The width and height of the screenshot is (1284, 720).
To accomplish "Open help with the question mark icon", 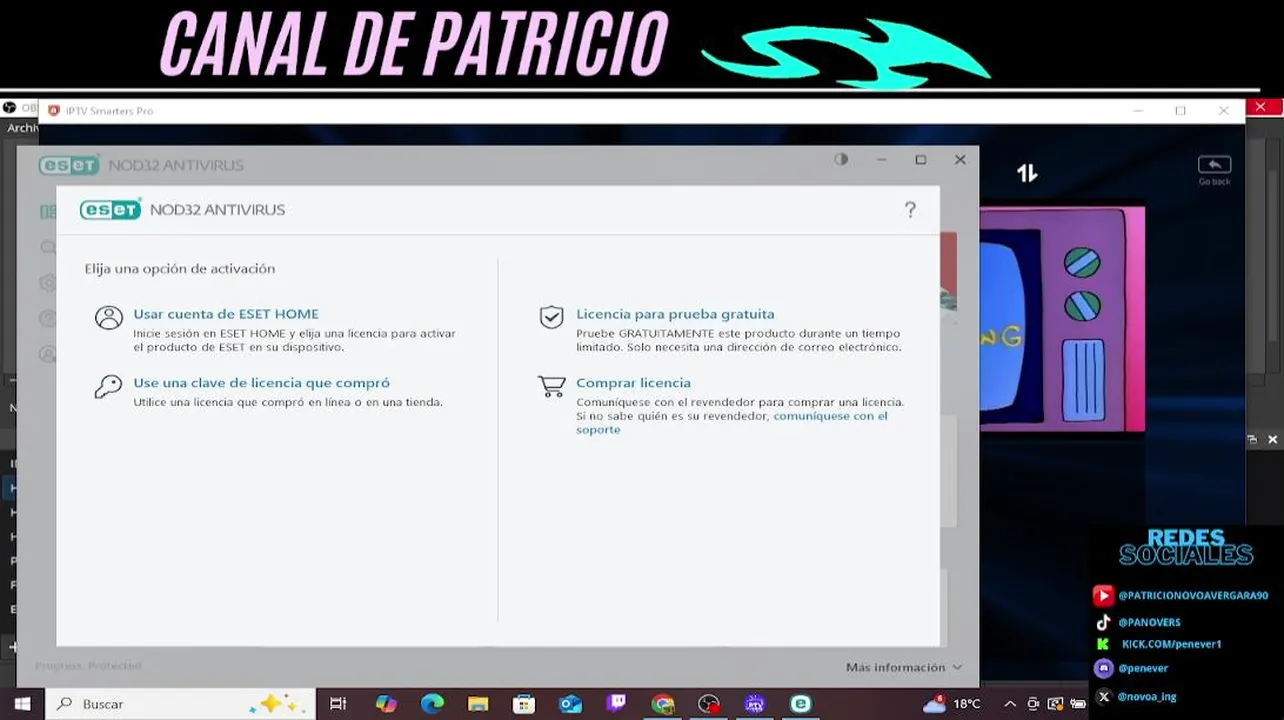I will [x=910, y=209].
